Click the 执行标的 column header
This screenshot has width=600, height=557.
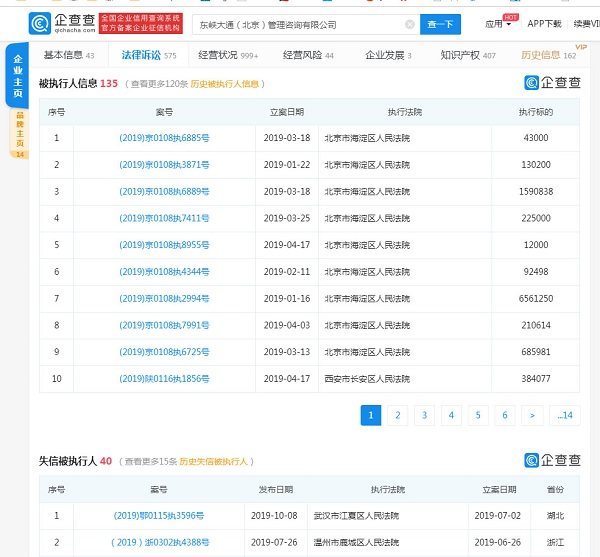pos(536,112)
